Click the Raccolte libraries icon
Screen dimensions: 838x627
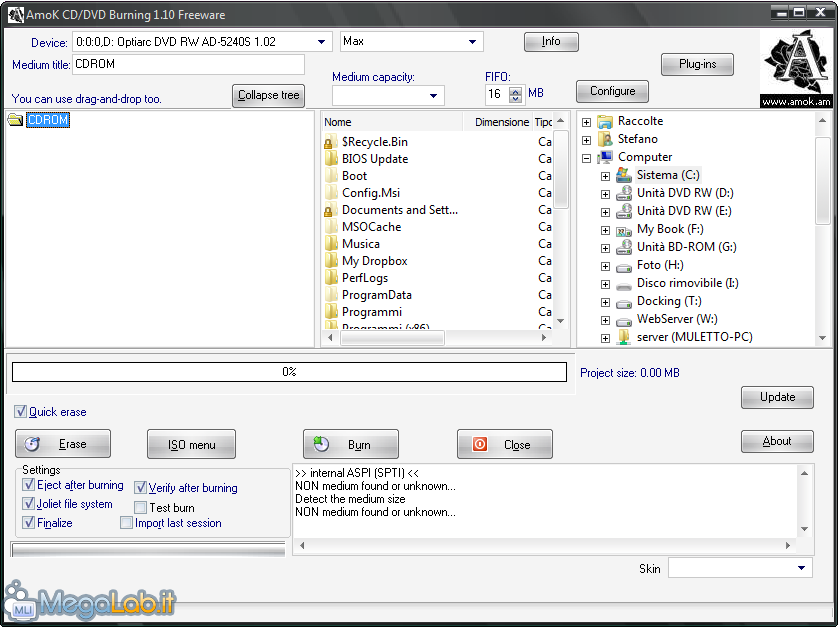605,121
